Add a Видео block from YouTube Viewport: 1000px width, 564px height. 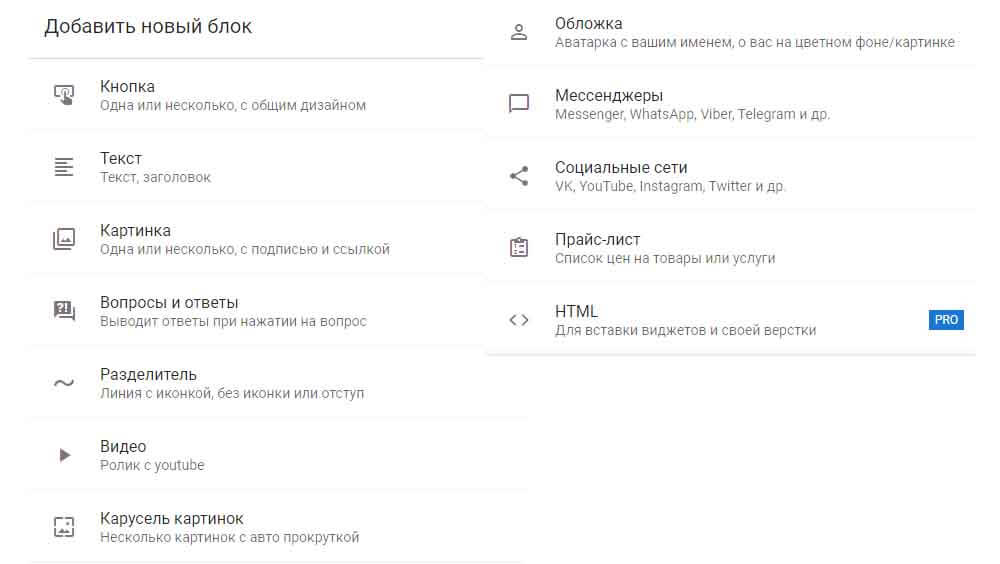pyautogui.click(x=123, y=447)
